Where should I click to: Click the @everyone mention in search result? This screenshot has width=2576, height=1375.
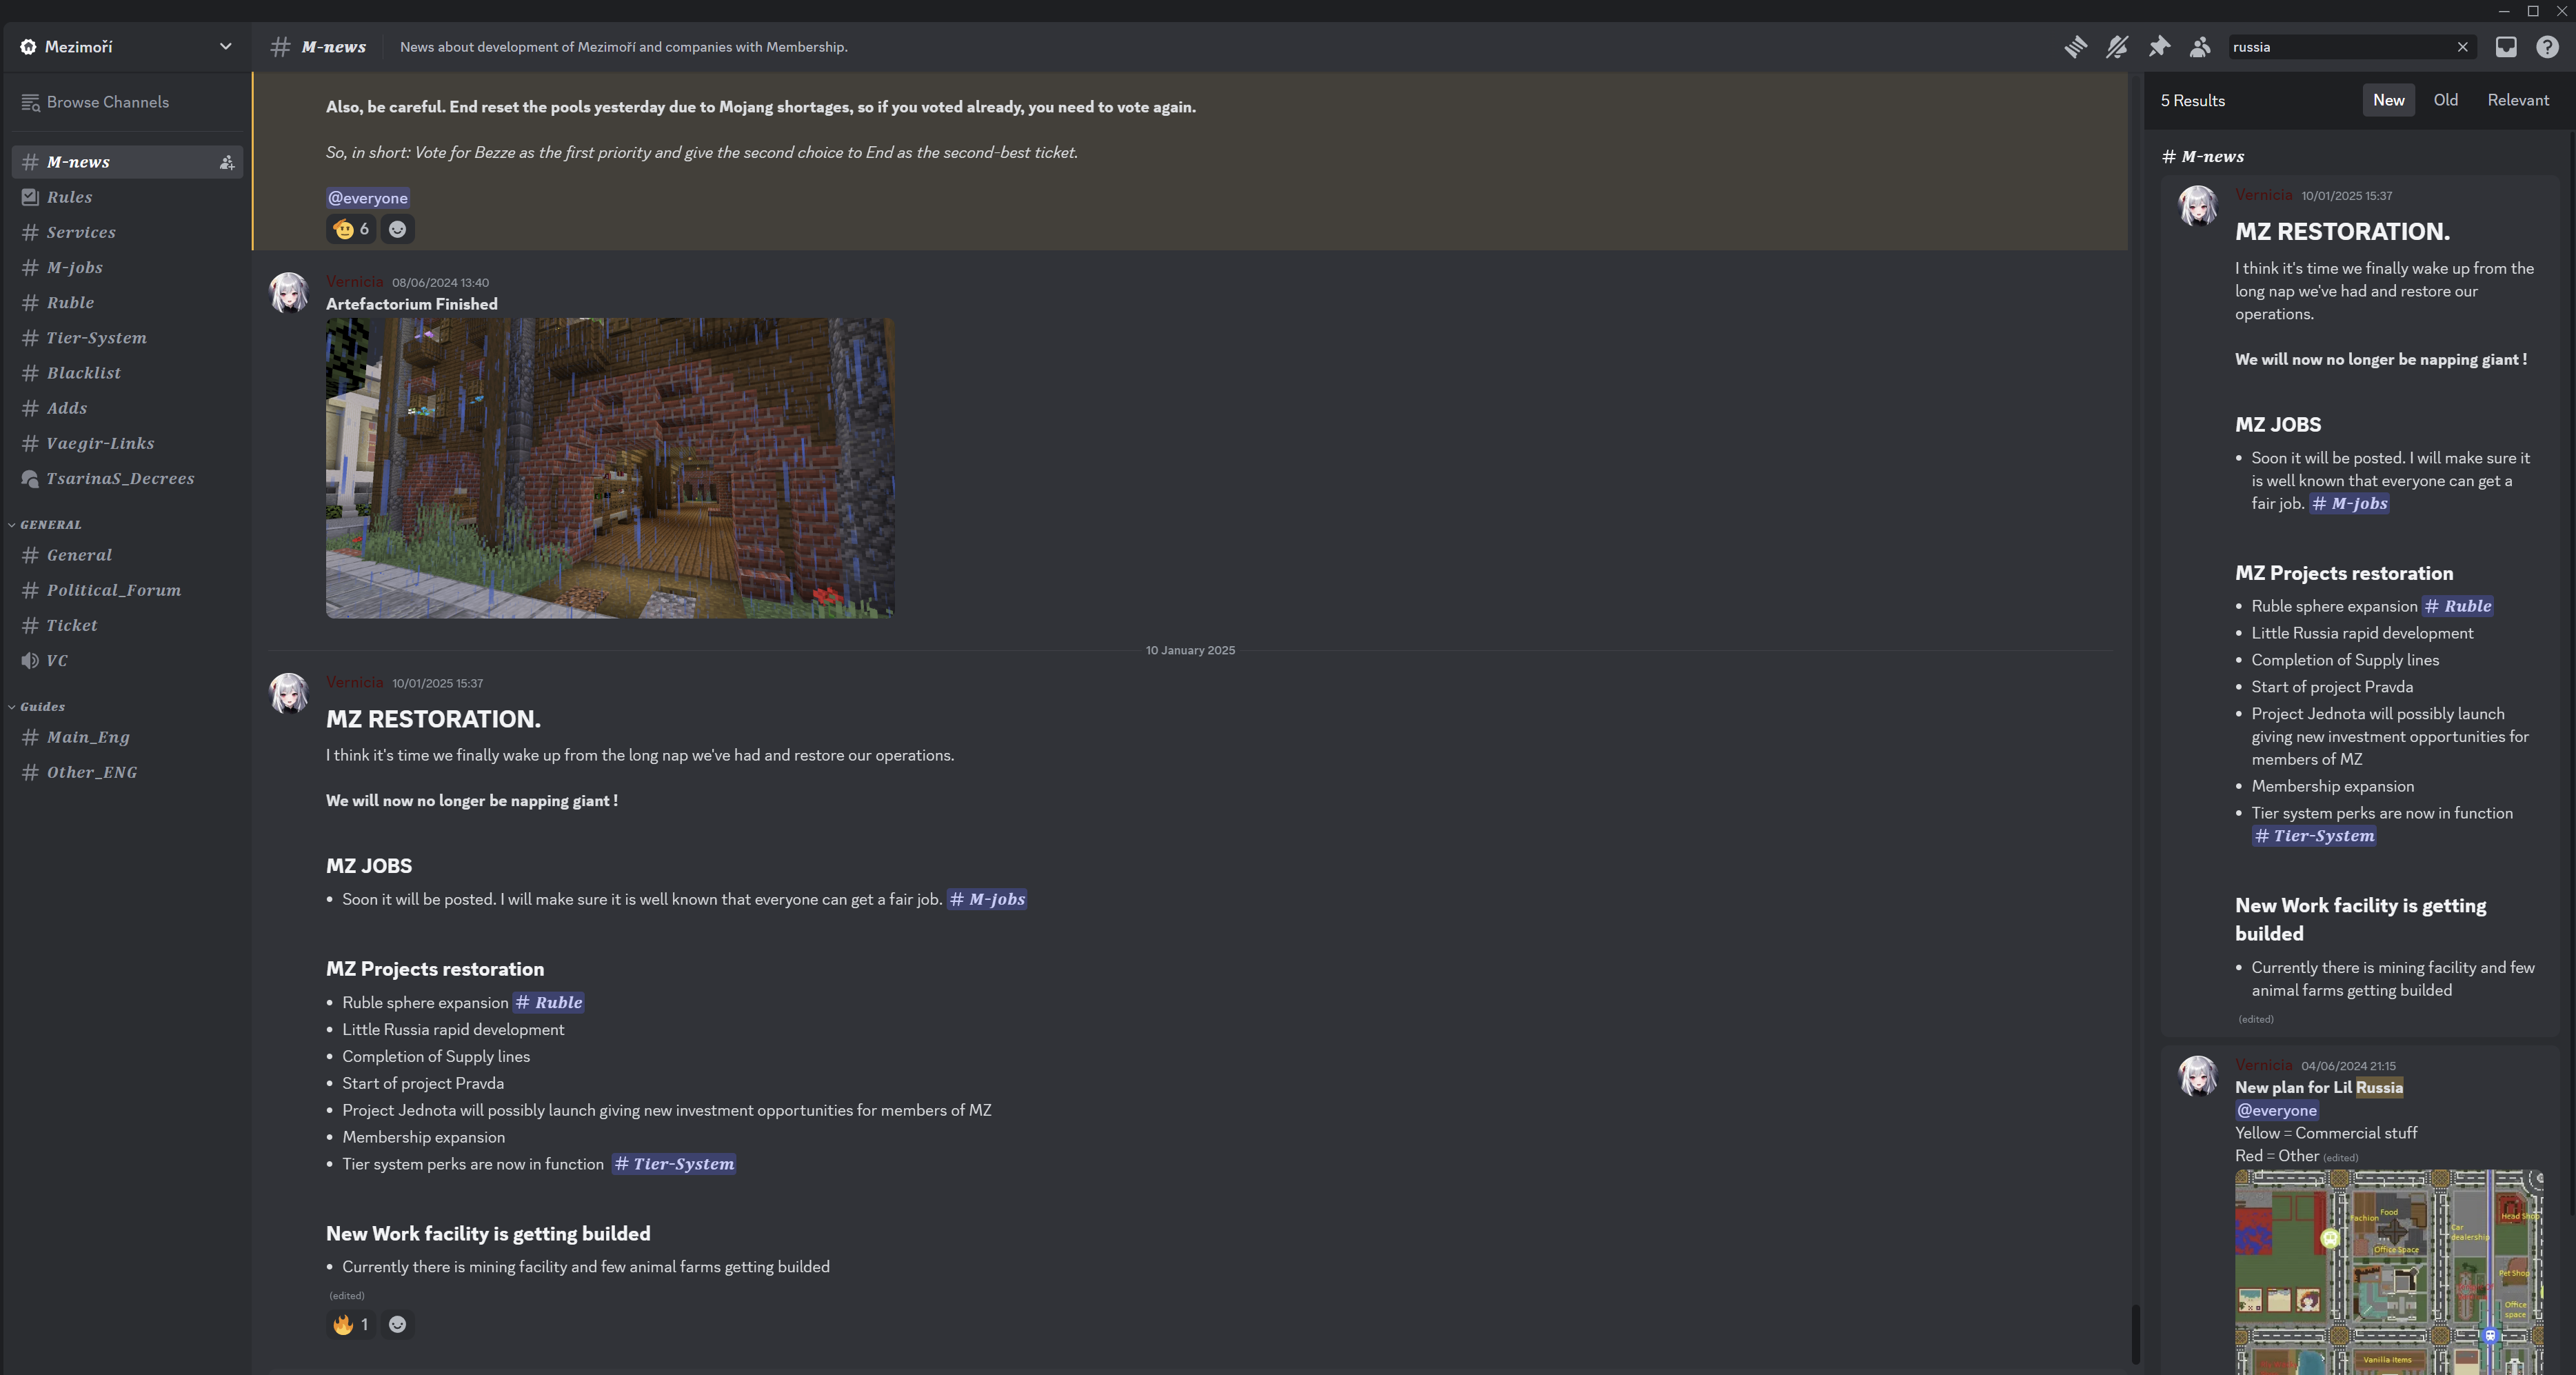pos(2277,1110)
